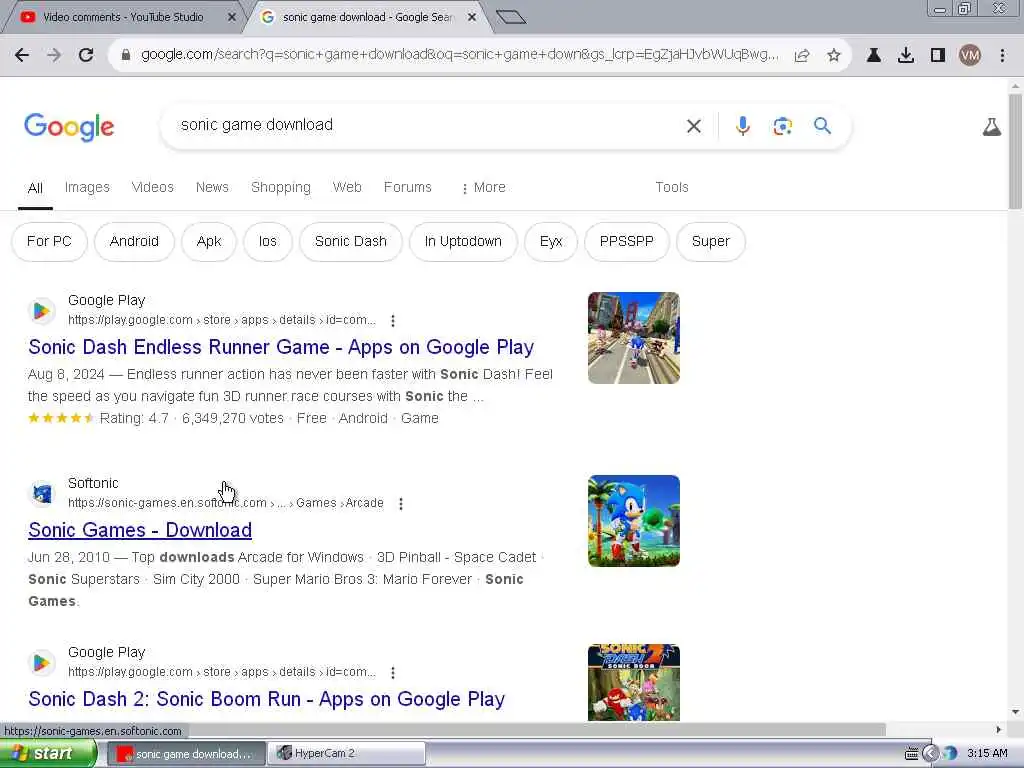1024x768 pixels.
Task: Click the Softonic Sonic thumbnail image
Action: click(633, 520)
